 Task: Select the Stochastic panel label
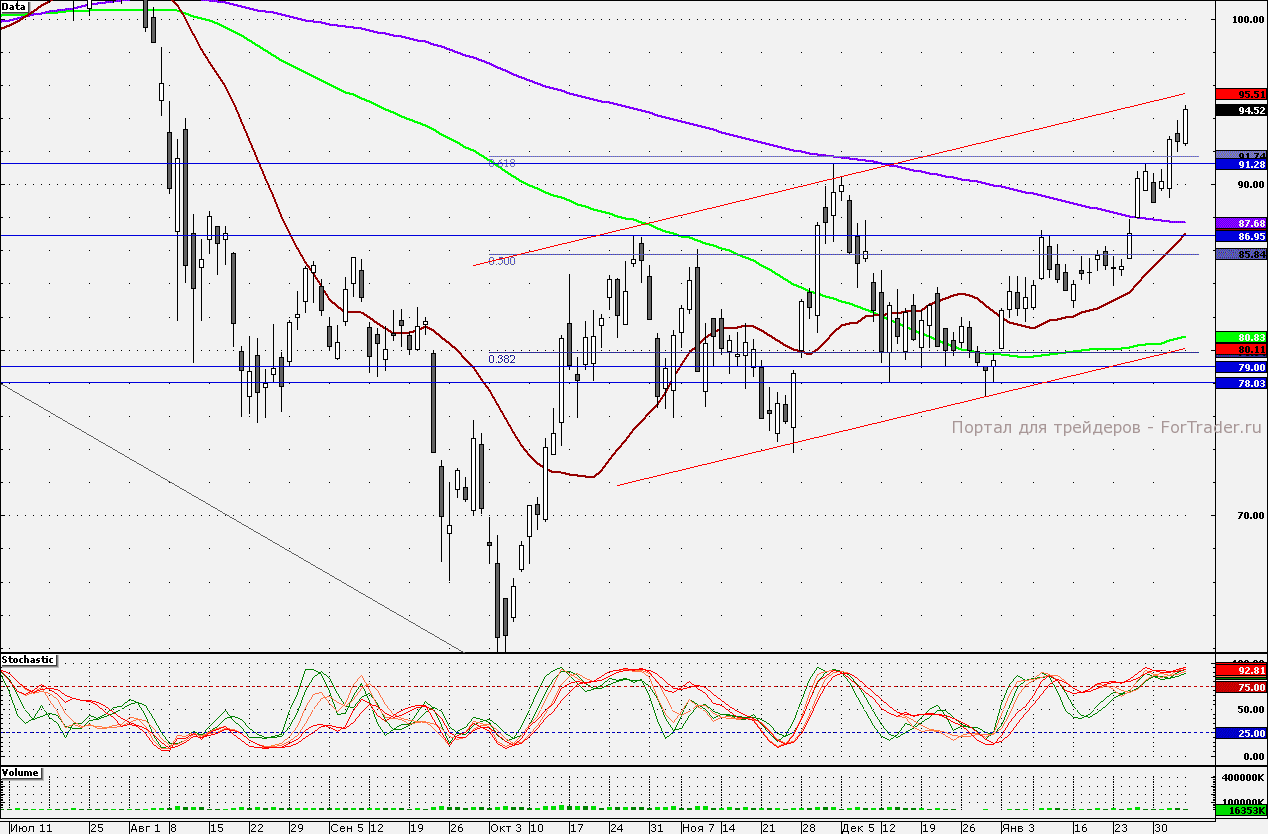pos(28,660)
